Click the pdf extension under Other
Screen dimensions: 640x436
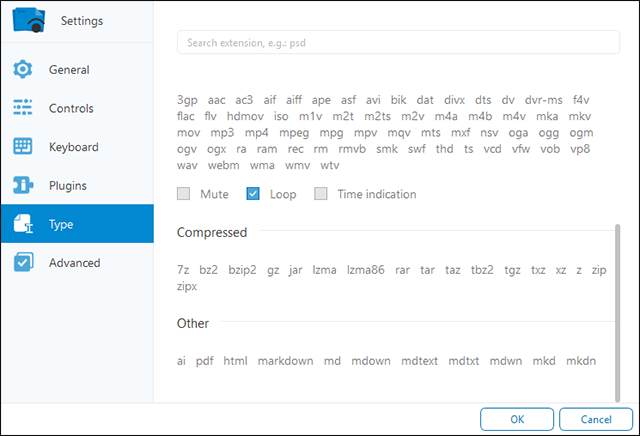tap(204, 360)
